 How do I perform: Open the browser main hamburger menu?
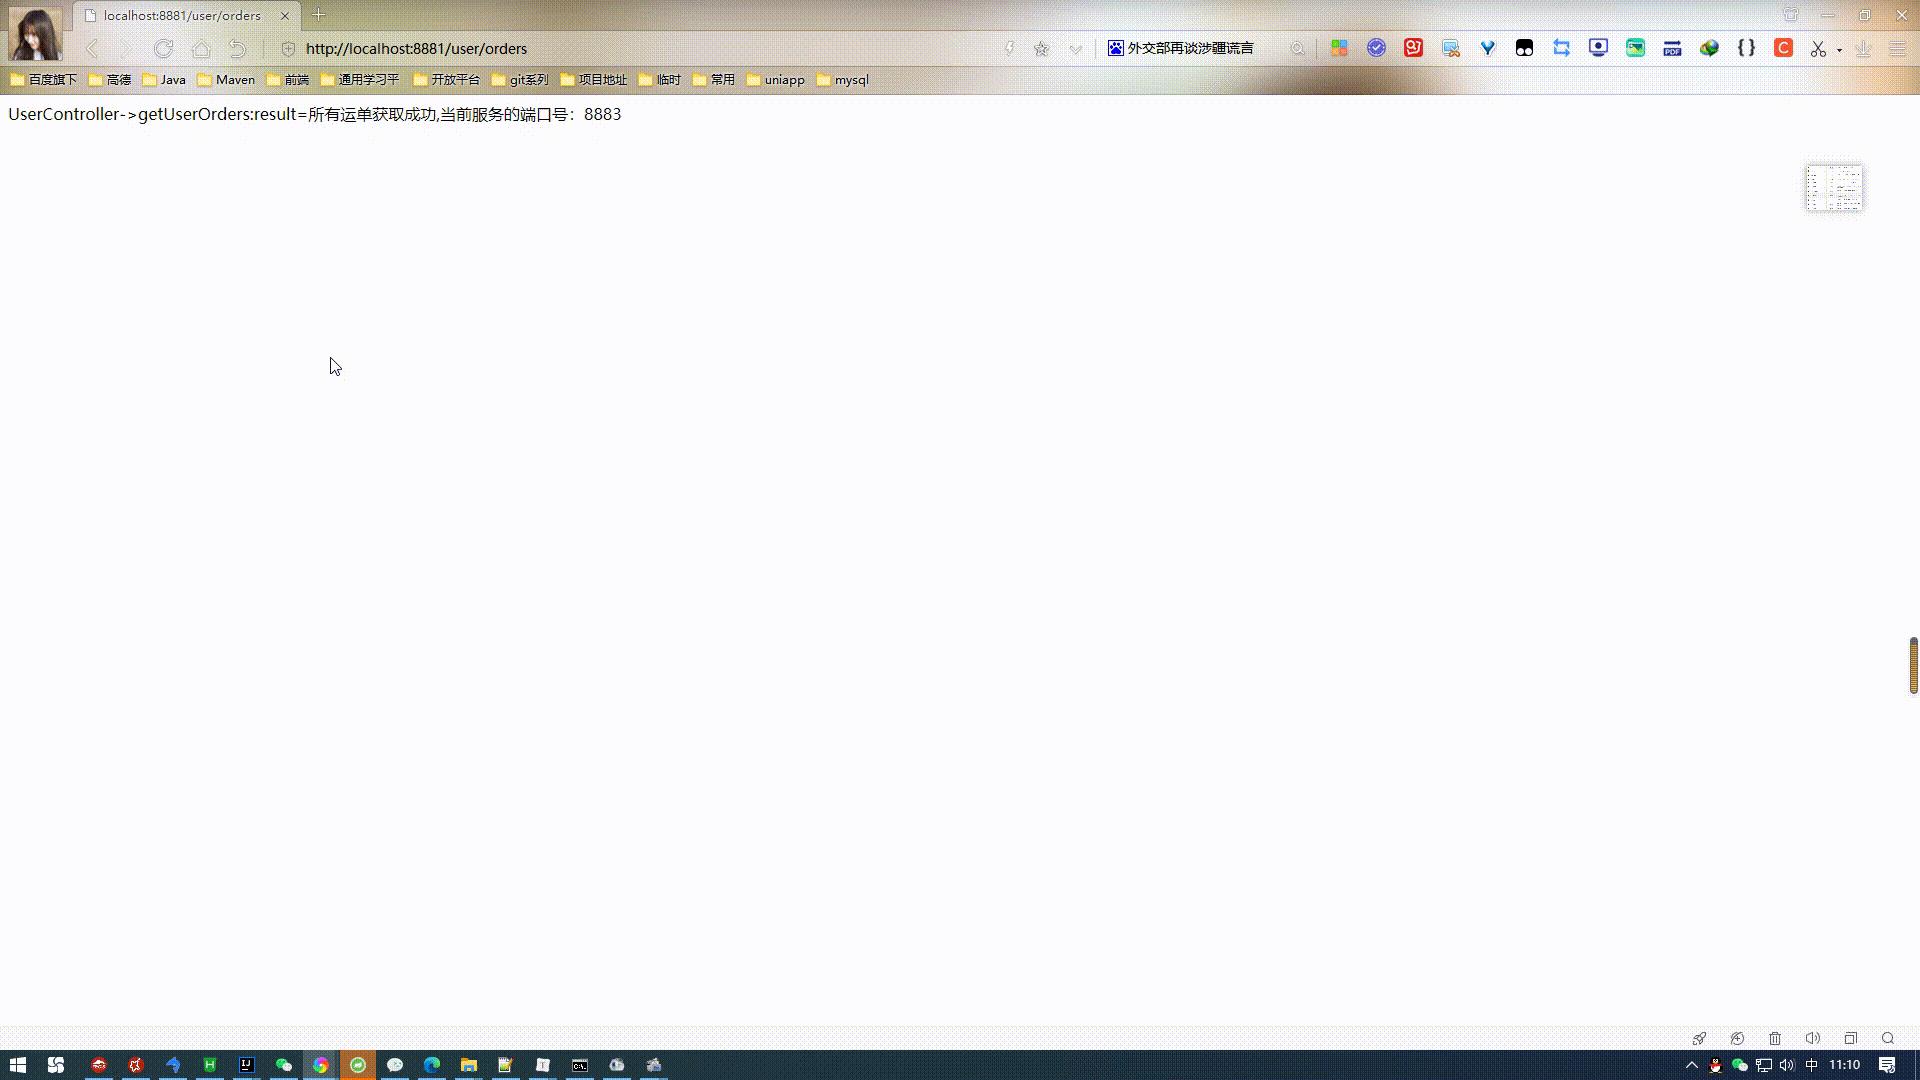click(x=1897, y=48)
